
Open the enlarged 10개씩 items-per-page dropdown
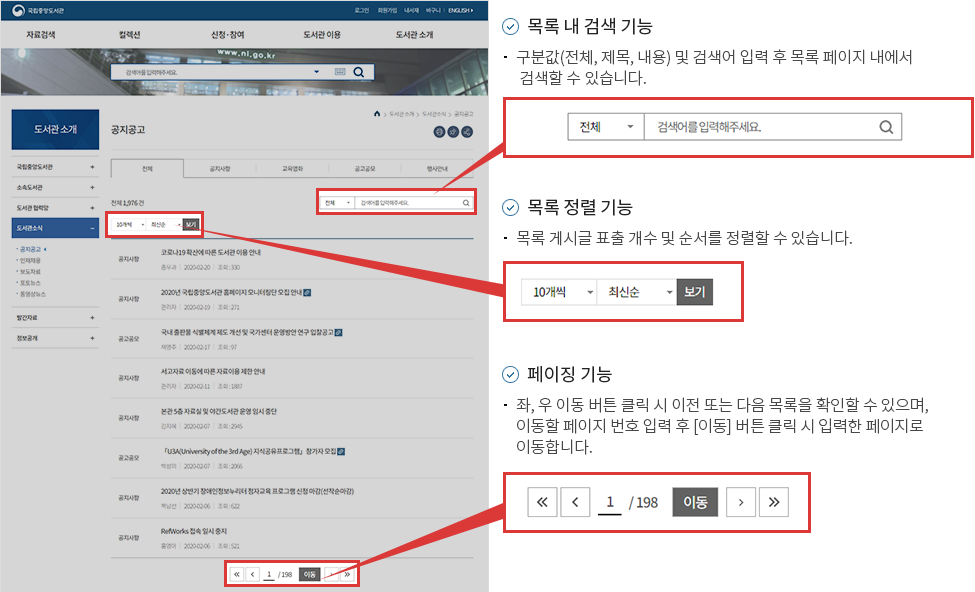(x=558, y=292)
